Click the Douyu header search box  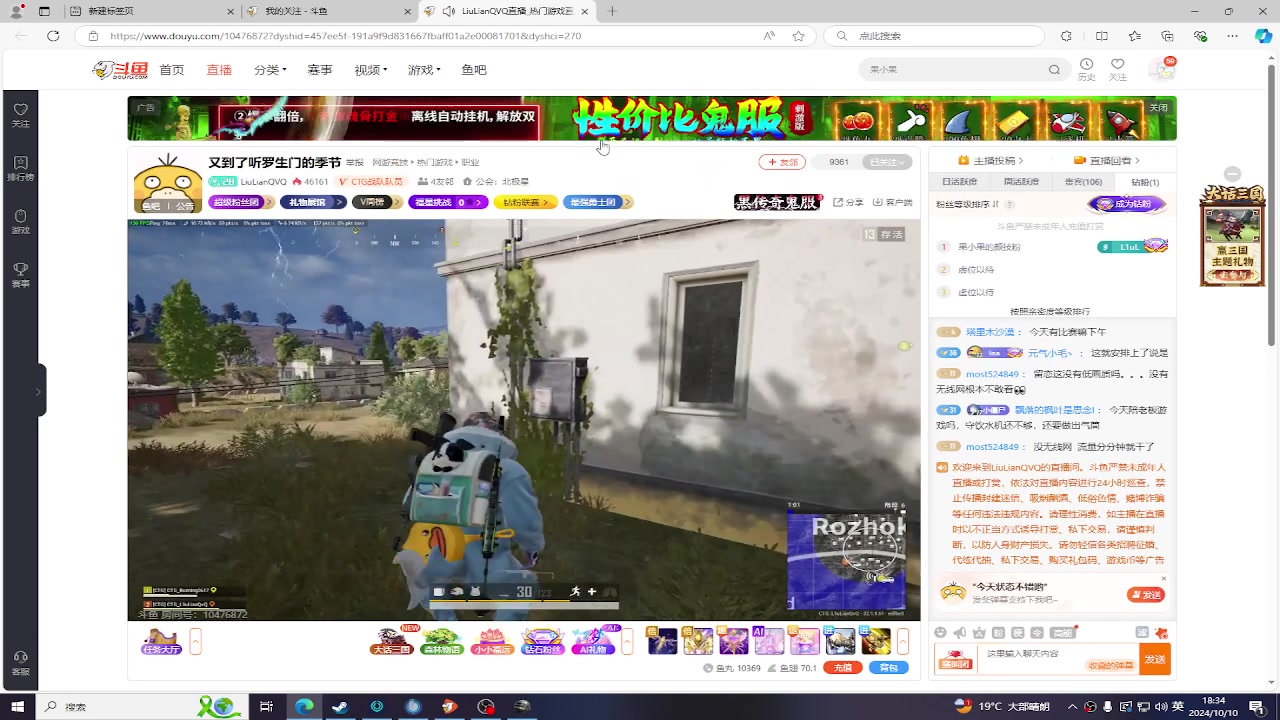click(965, 70)
